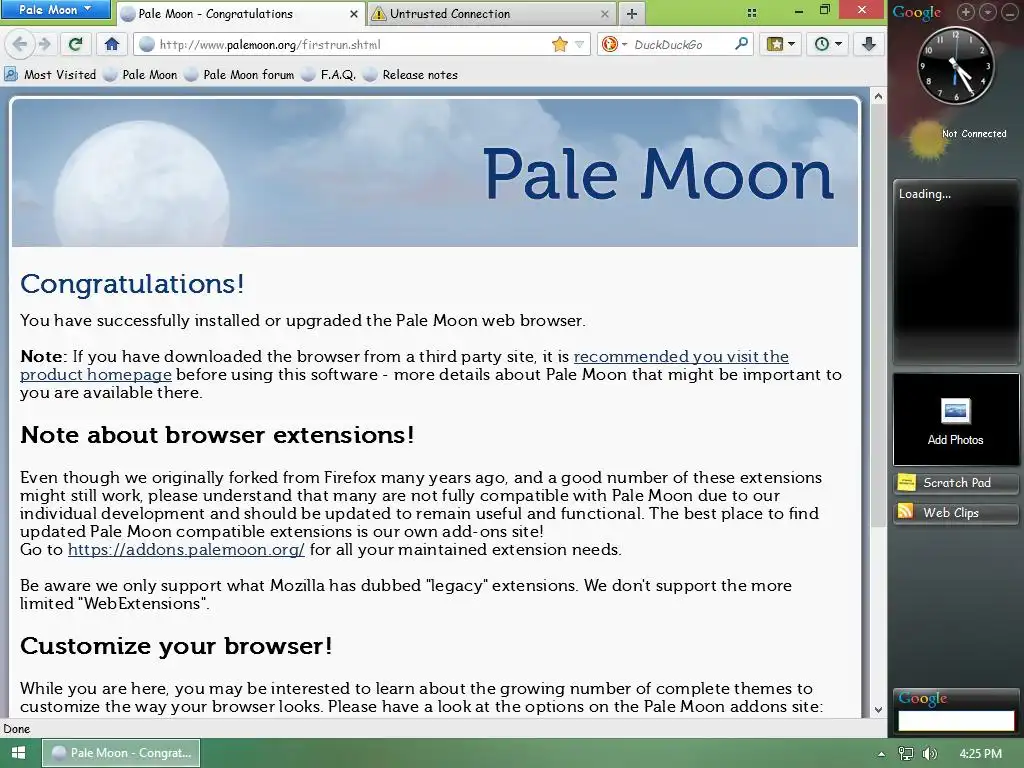Reload the current page

pyautogui.click(x=76, y=44)
